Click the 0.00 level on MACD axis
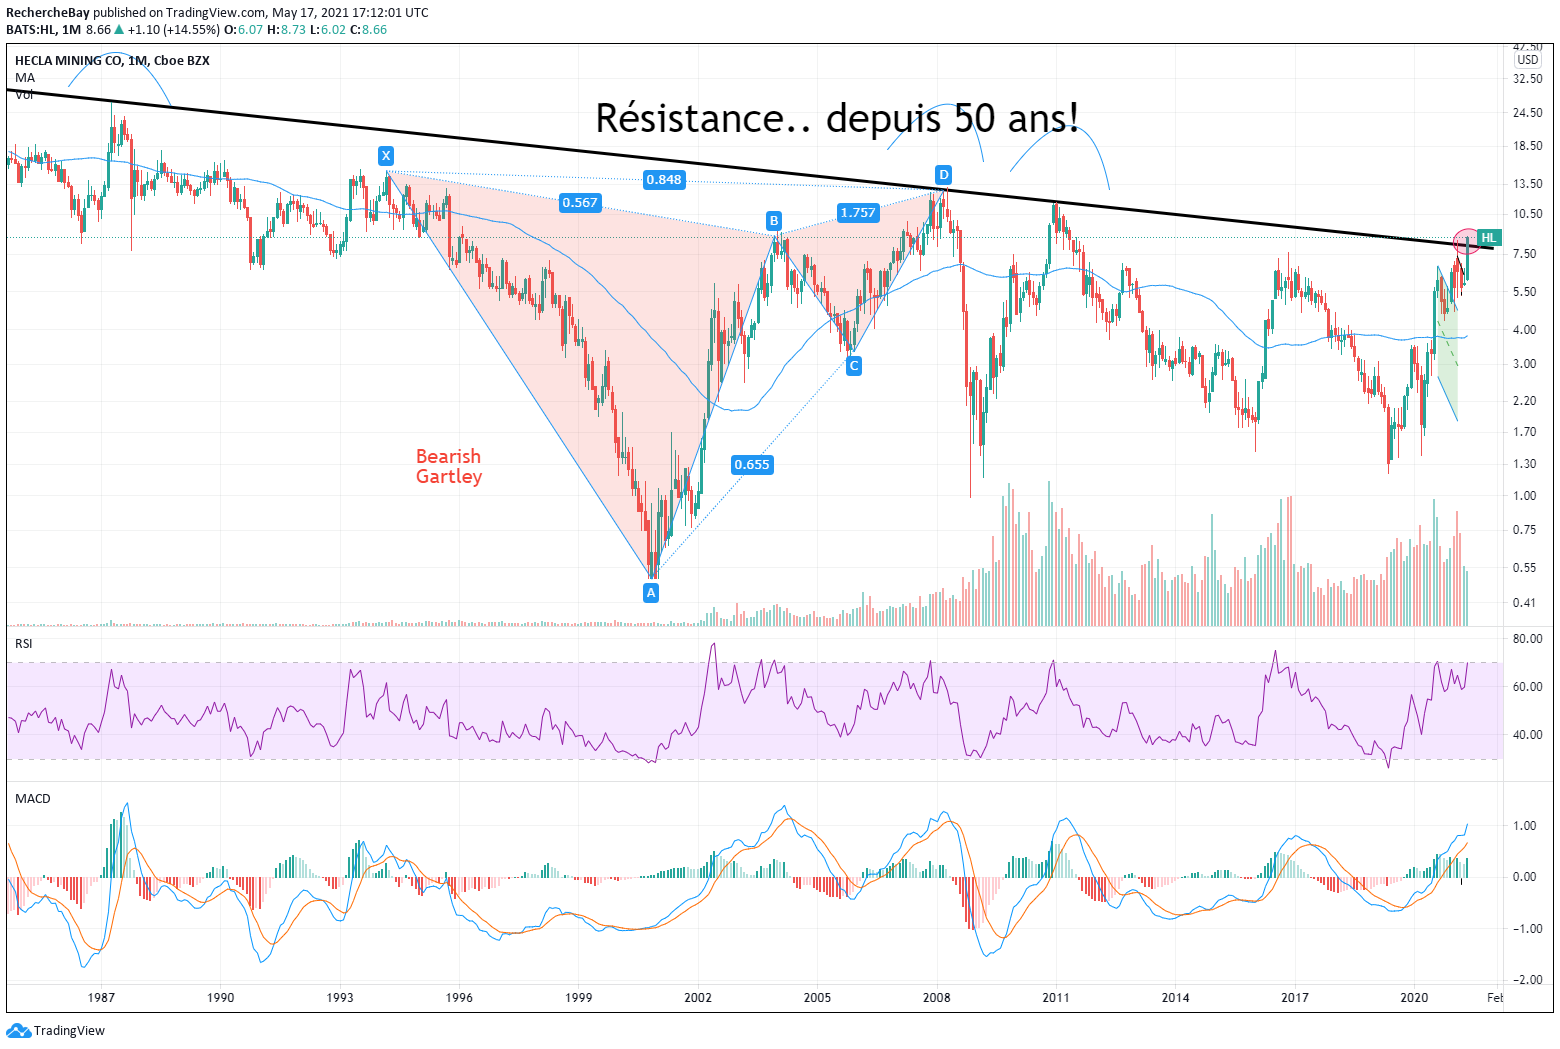The image size is (1560, 1049). 1526,877
